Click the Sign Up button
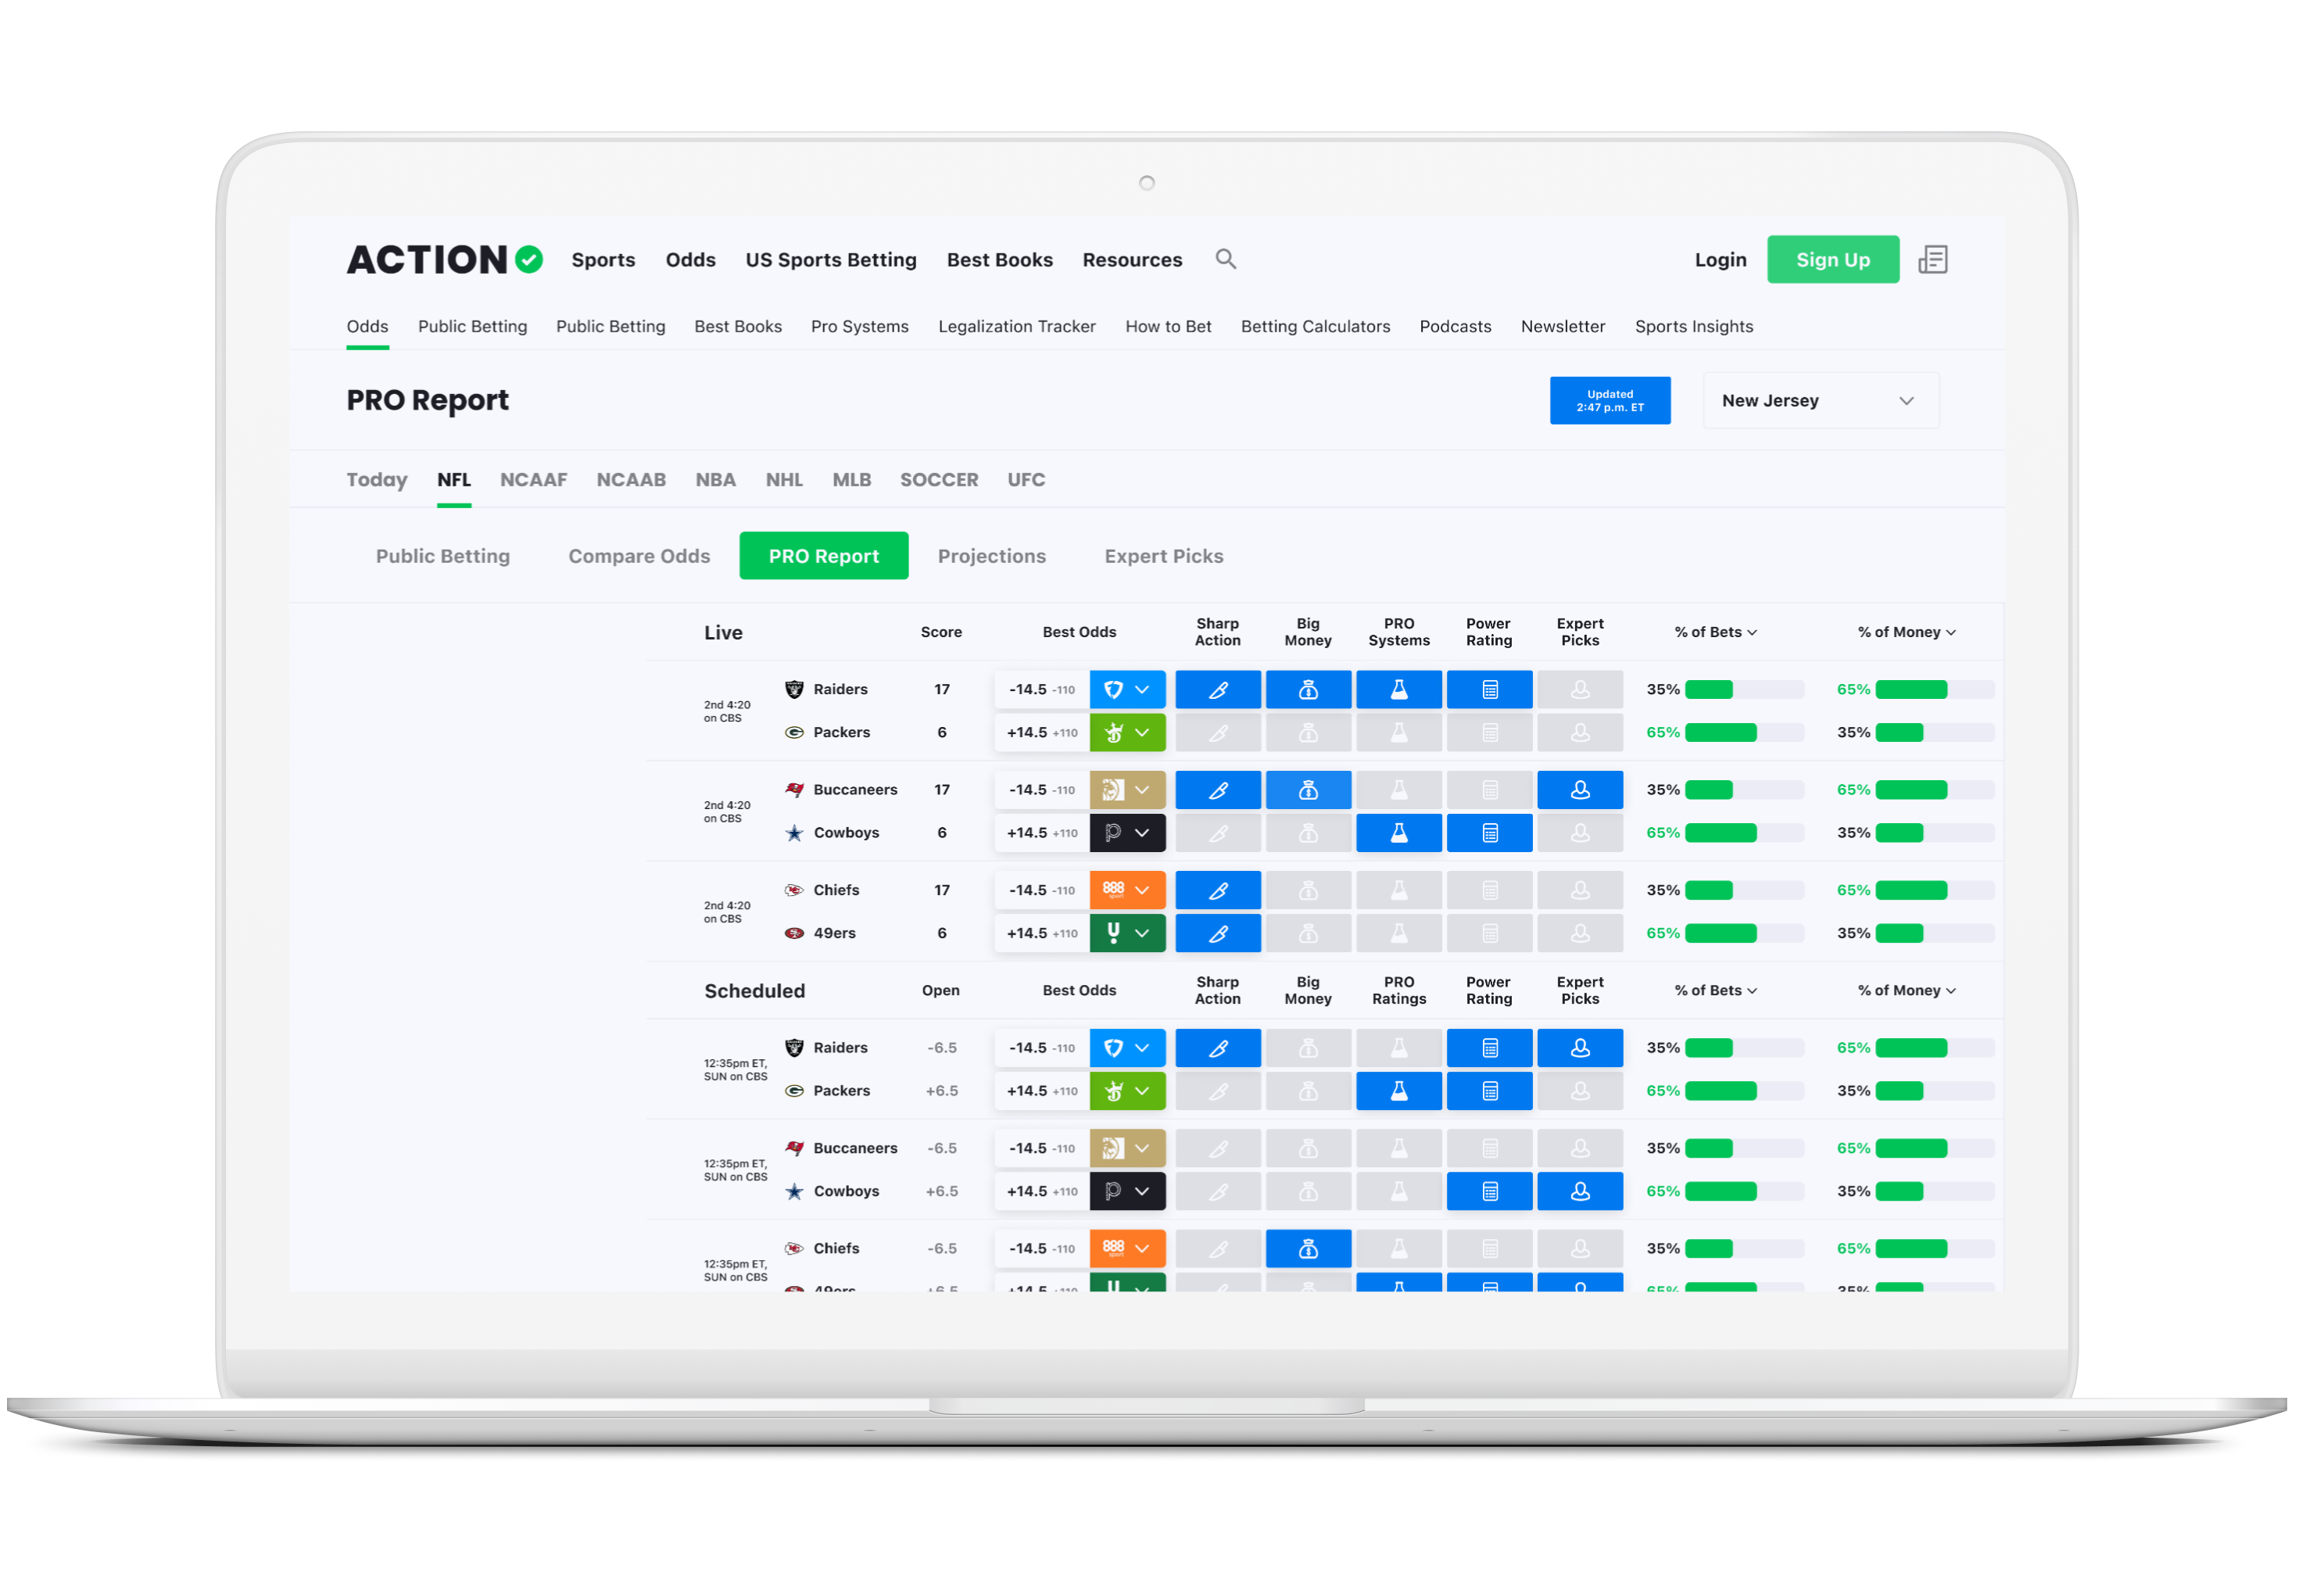The height and width of the screenshot is (1576, 2324). click(1837, 260)
